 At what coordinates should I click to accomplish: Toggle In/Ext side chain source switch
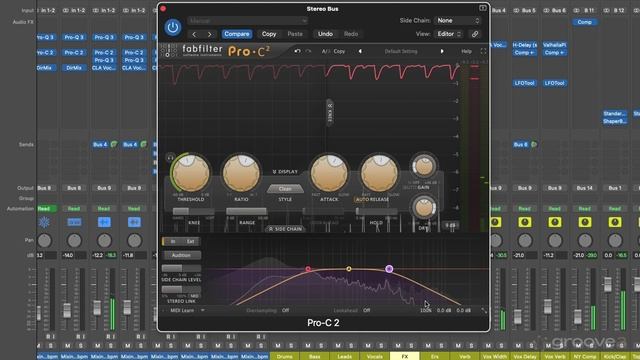181,242
